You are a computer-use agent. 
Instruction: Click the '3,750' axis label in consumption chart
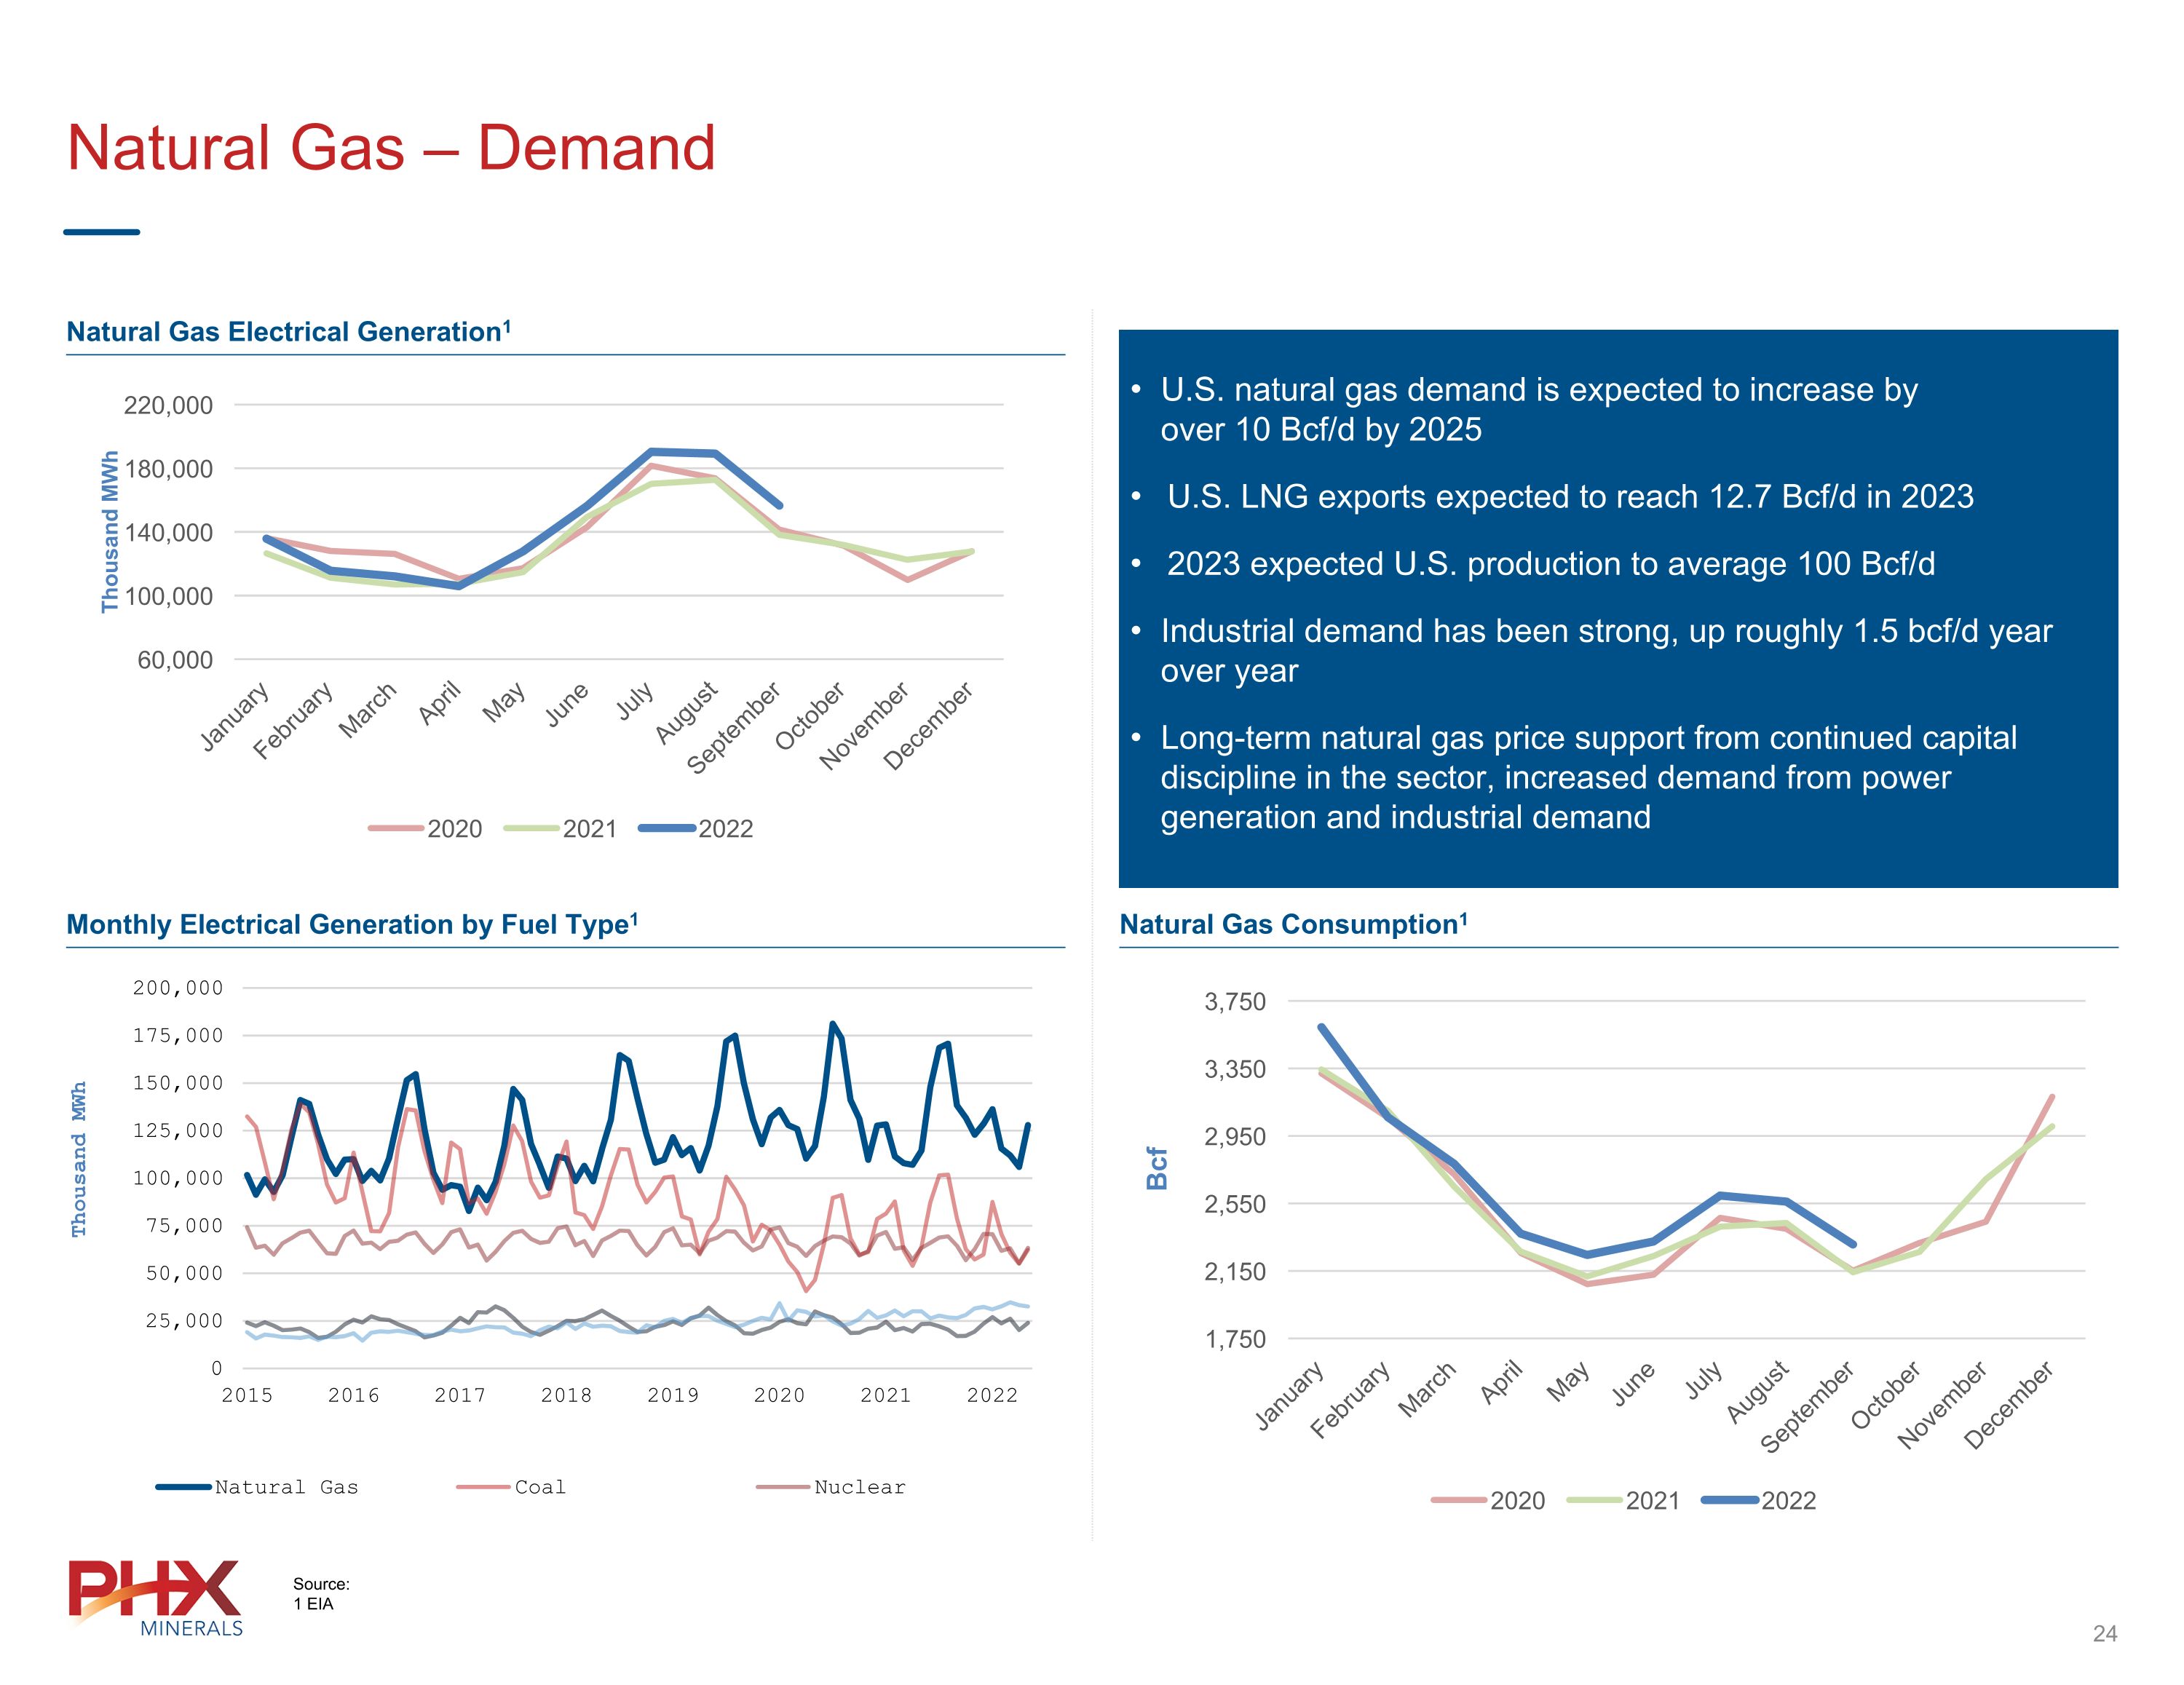[1235, 1001]
